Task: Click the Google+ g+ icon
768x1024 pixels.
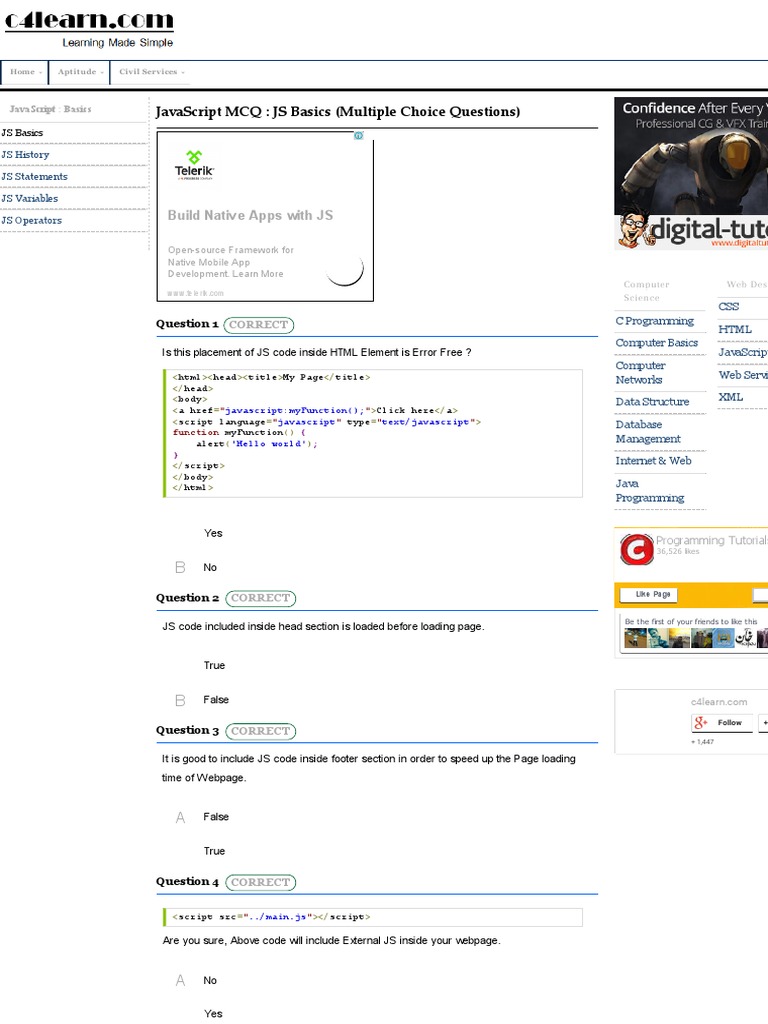Action: (701, 723)
